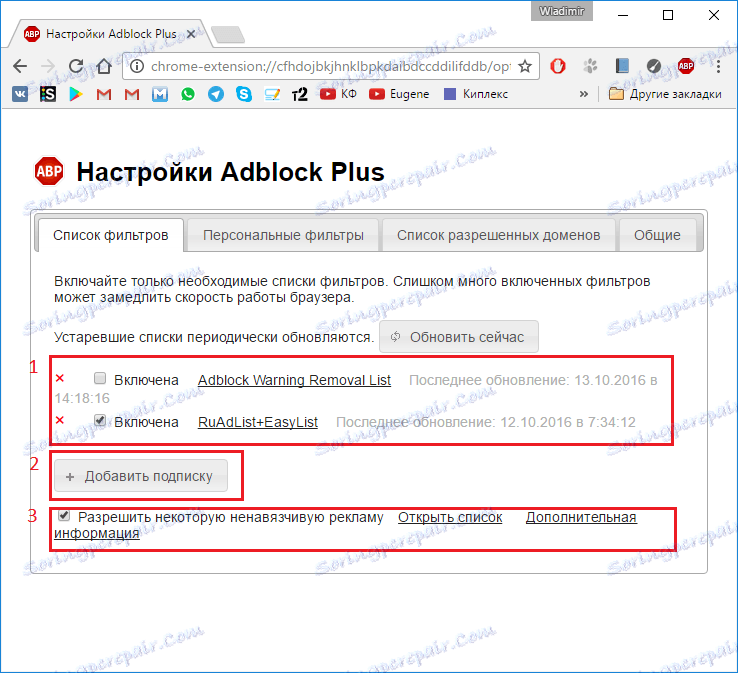
Task: Open the blue envelope mail bookmark
Action: (x=160, y=94)
